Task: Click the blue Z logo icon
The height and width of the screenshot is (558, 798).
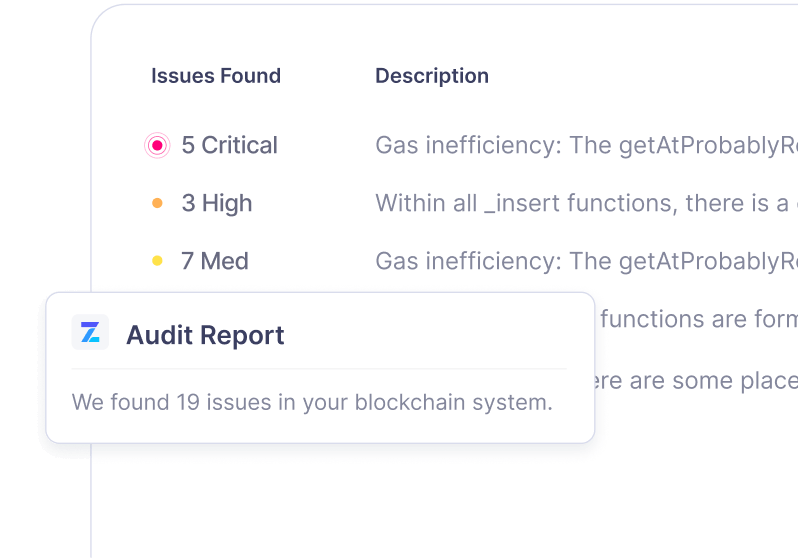Action: tap(90, 332)
